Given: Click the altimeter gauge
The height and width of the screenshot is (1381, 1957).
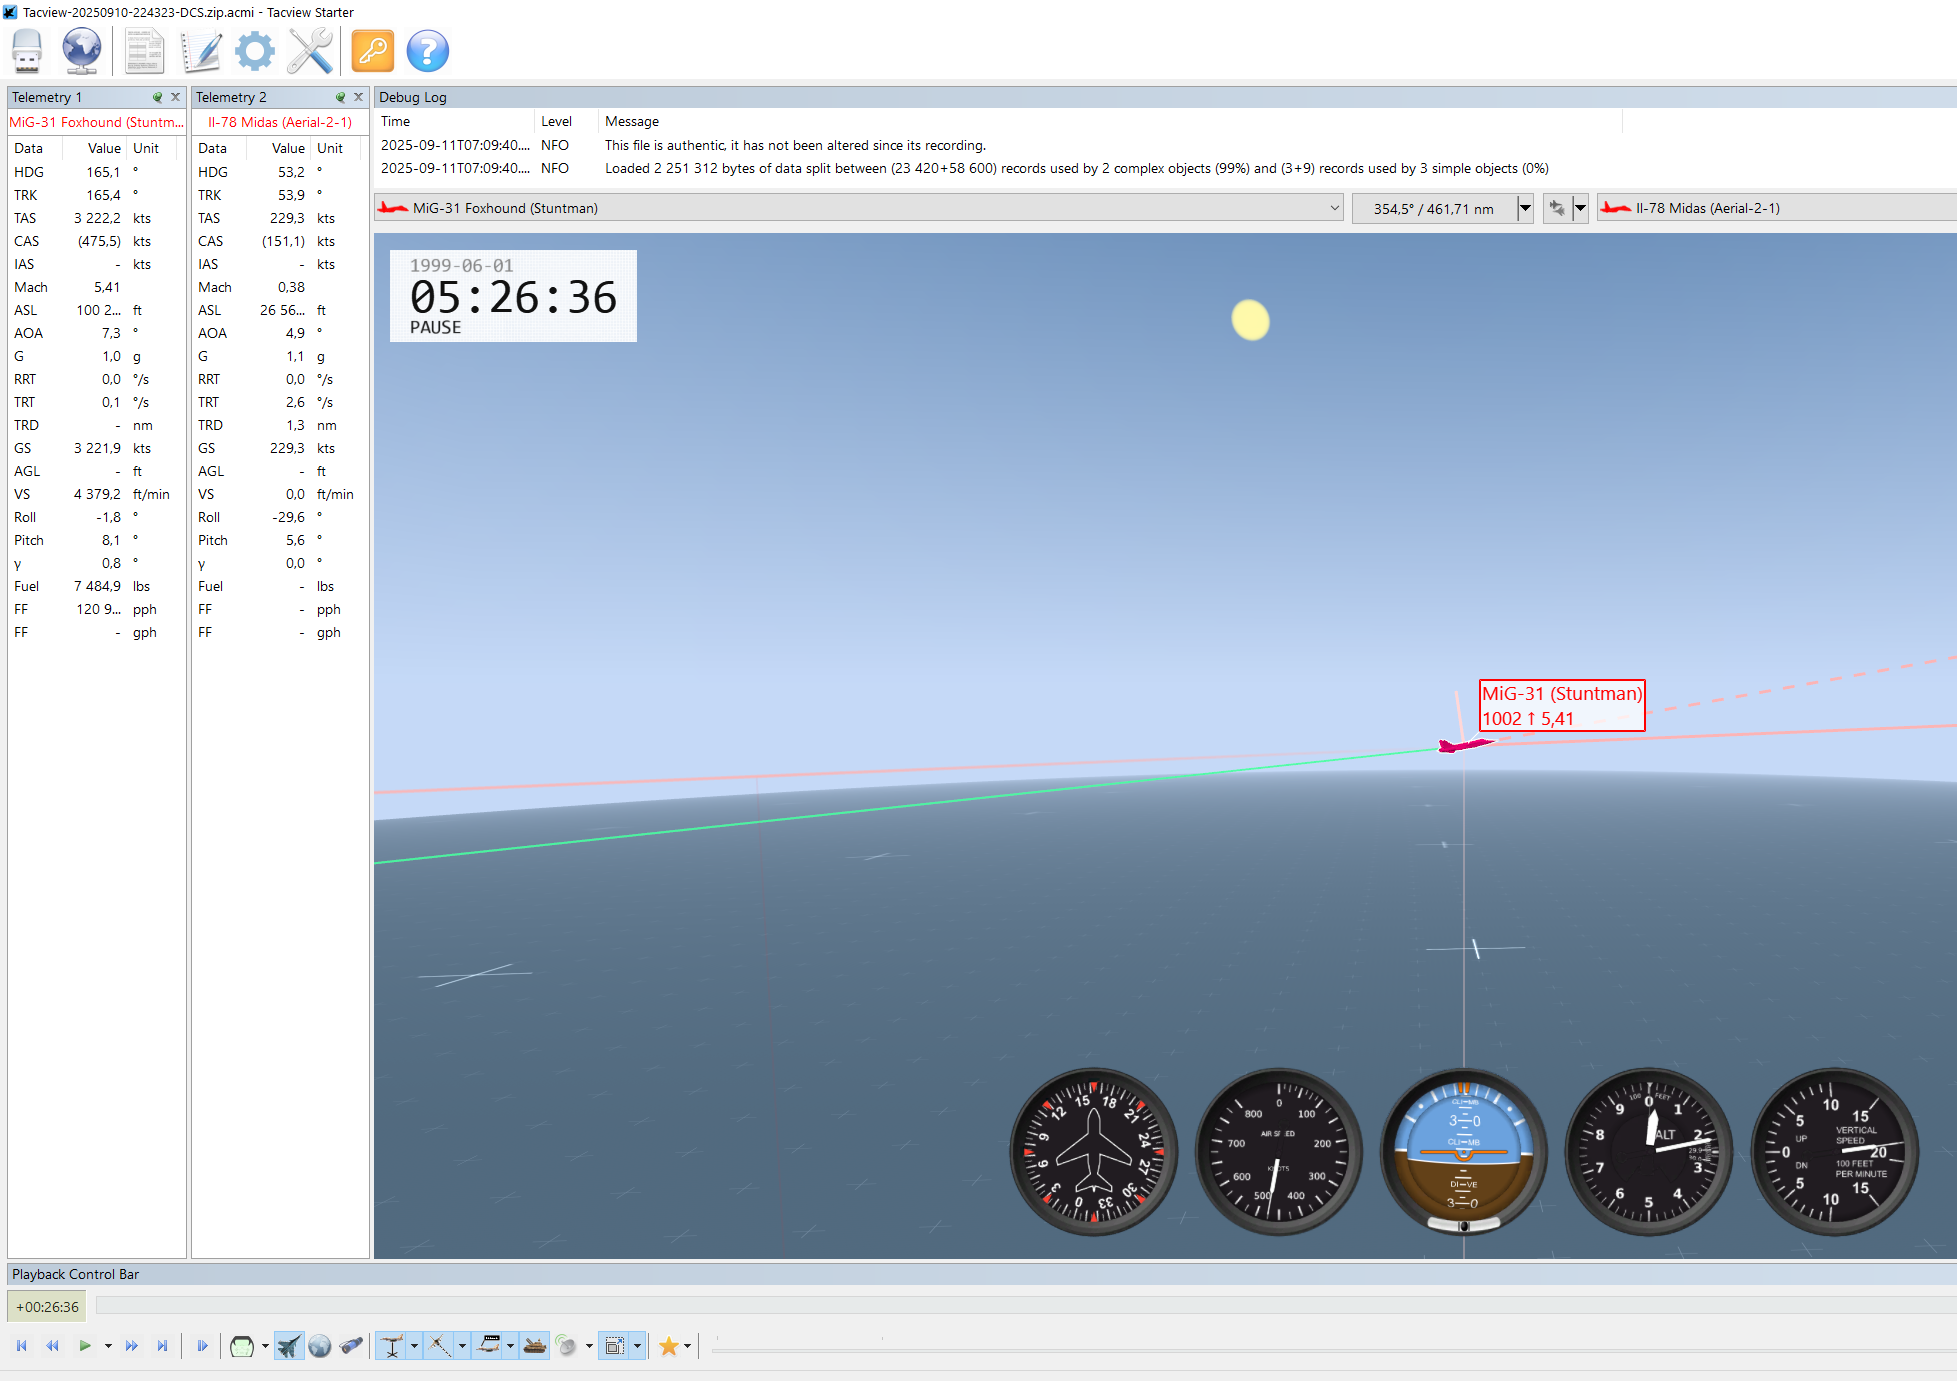Looking at the screenshot, I should coord(1649,1152).
